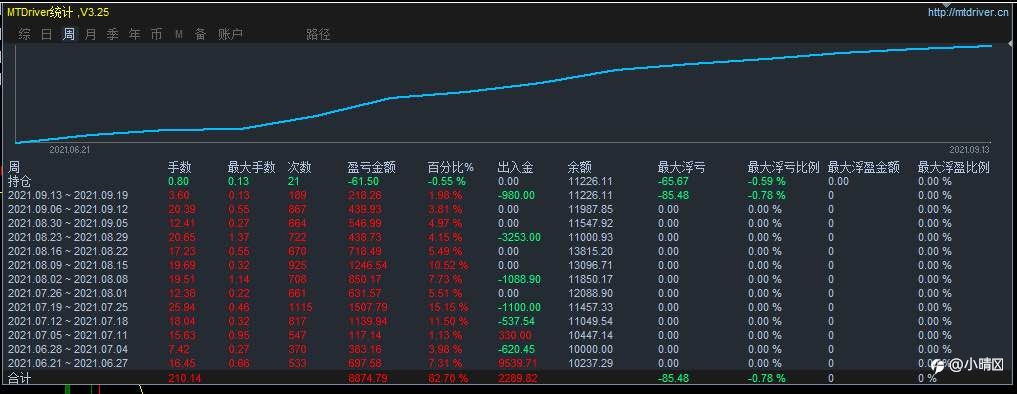Select the row 2021.08.09 ~ 2021.08.15
Image resolution: width=1017 pixels, height=394 pixels.
pyautogui.click(x=508, y=265)
